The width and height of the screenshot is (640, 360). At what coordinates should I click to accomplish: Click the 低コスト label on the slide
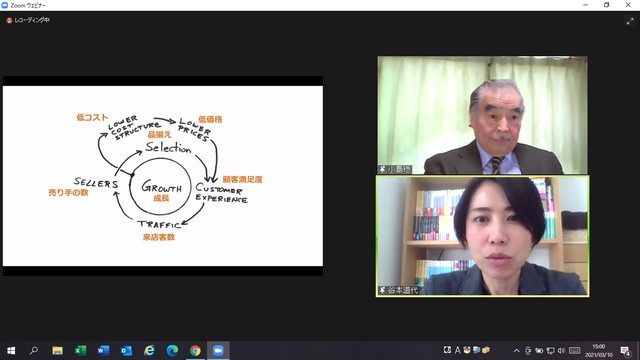[x=92, y=118]
